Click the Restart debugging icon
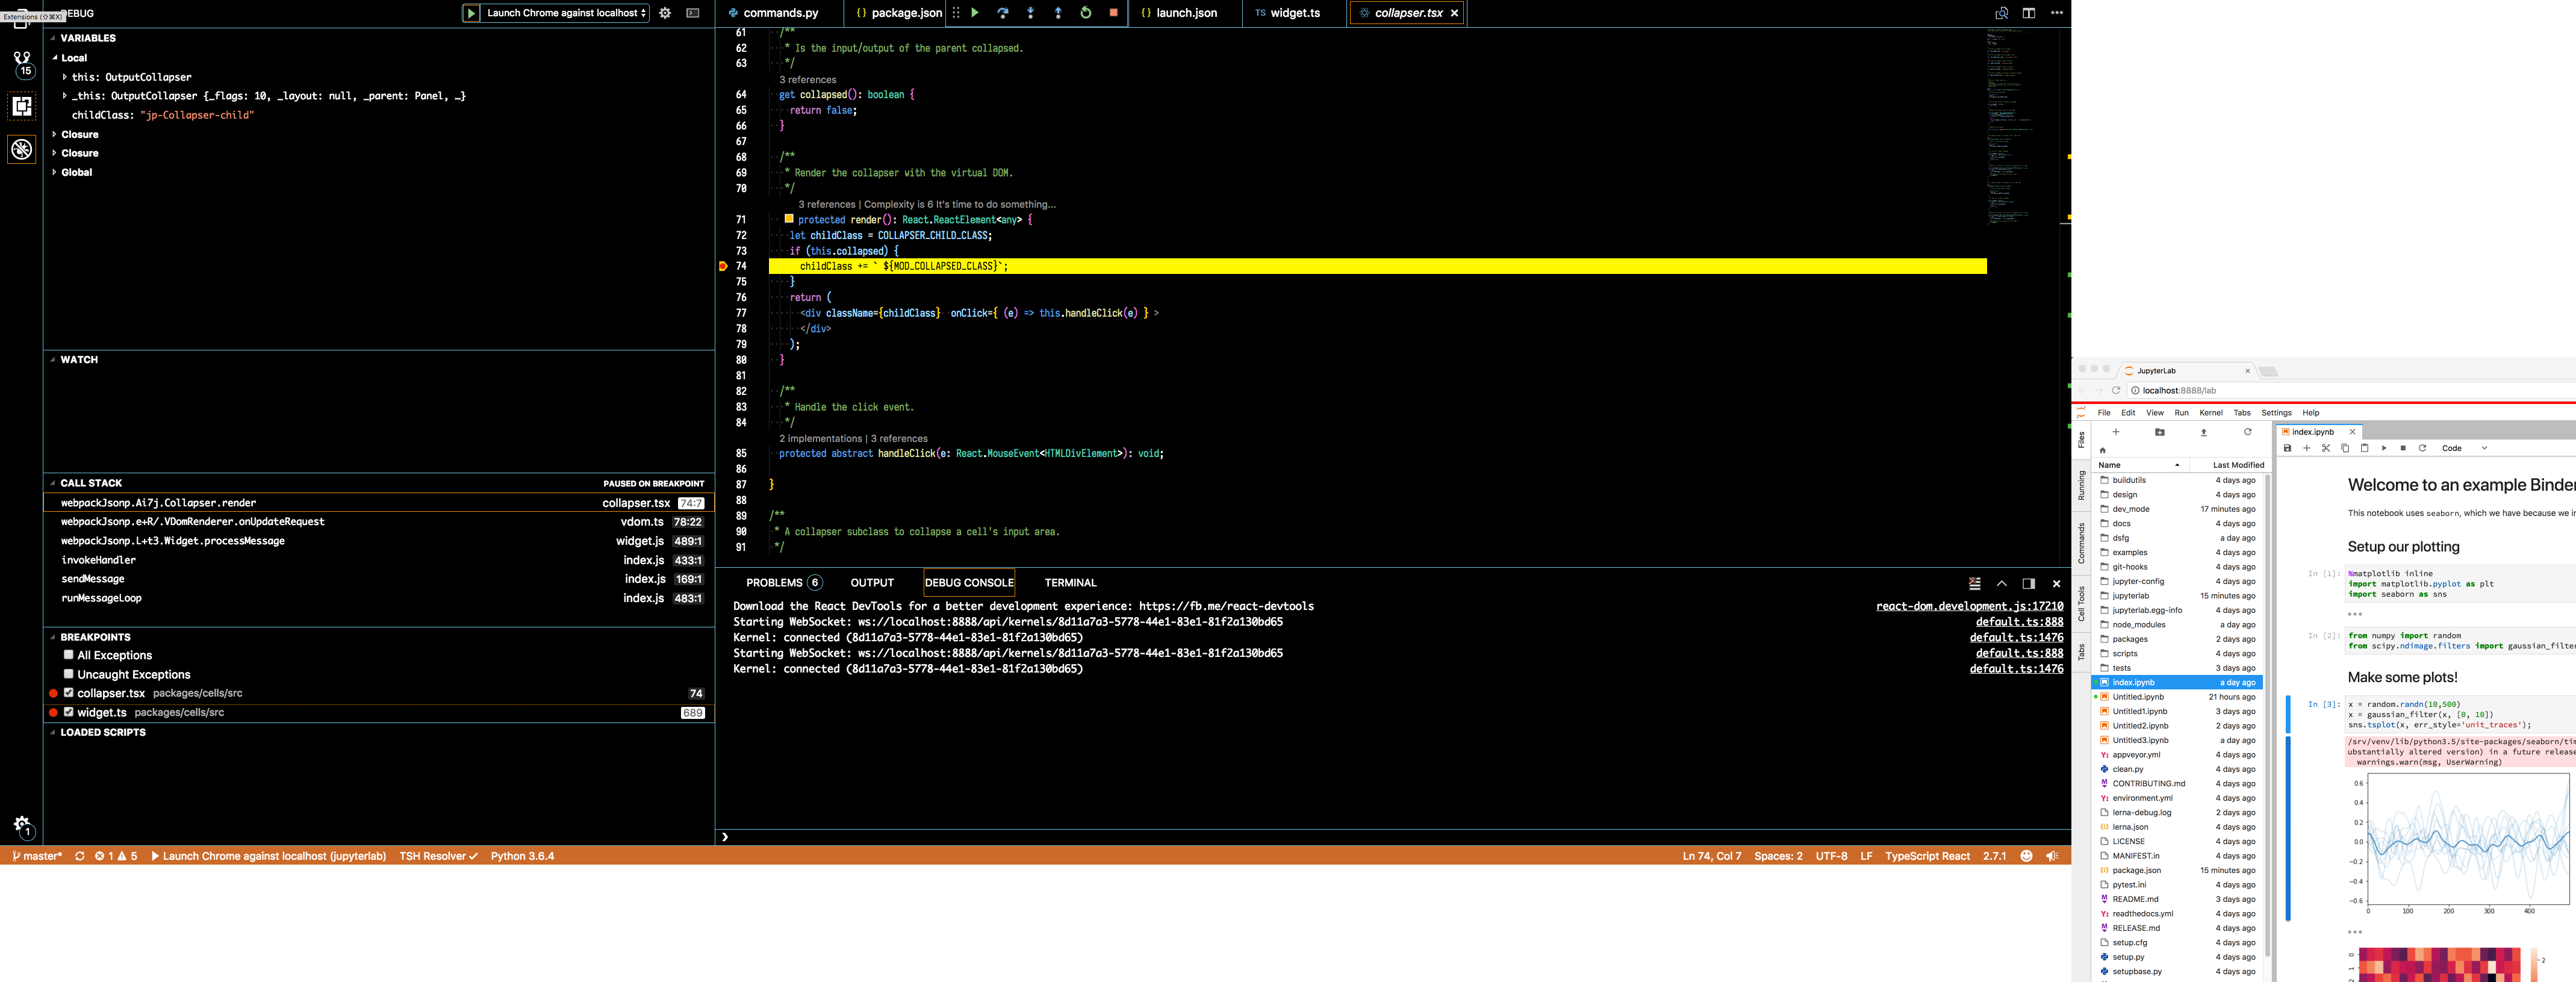Screen dimensions: 2576x982 click(1086, 13)
